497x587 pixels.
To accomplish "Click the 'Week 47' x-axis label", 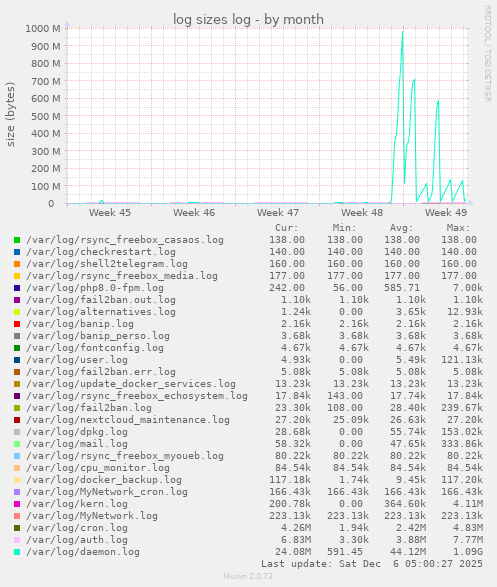I will click(278, 213).
